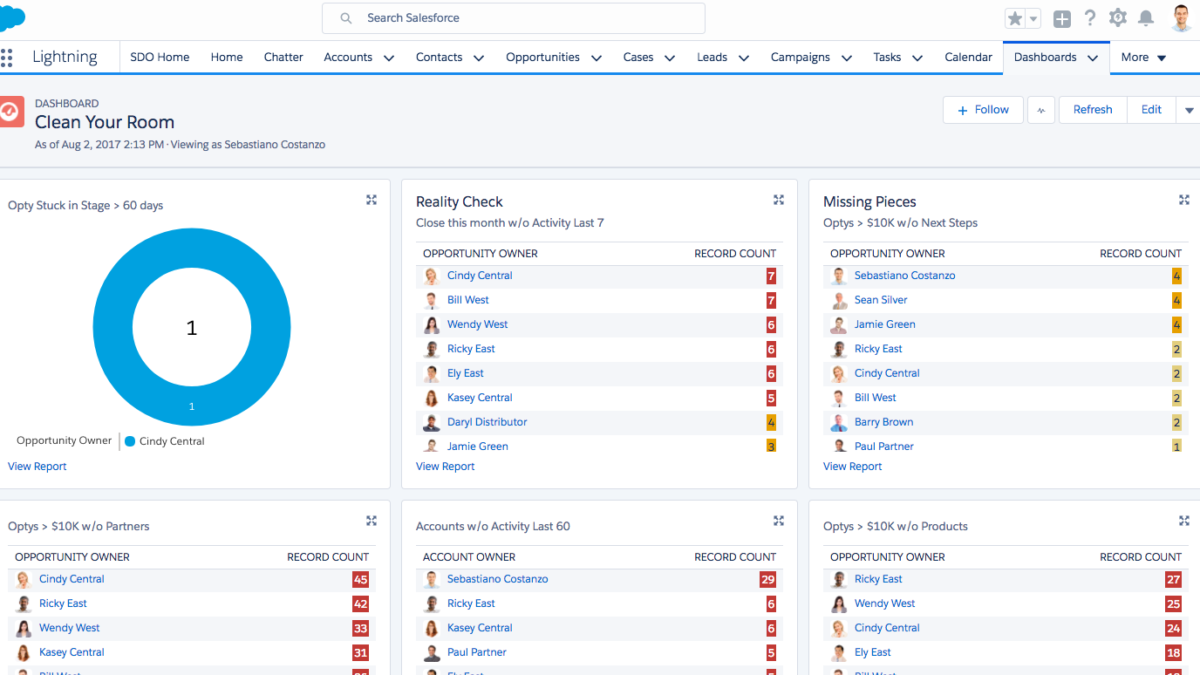Click Sean Silver's avatar in Missing Pieces
The image size is (1200, 675).
coord(839,300)
